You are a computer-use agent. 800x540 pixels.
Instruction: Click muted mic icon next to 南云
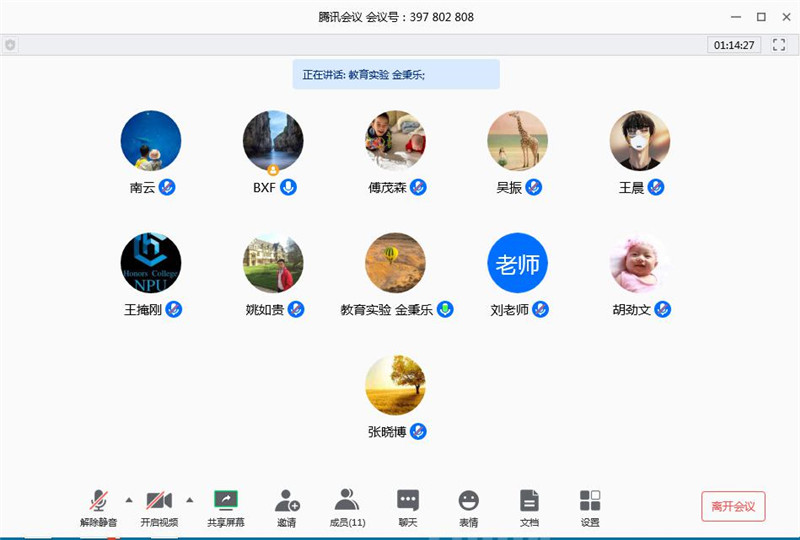tap(167, 187)
